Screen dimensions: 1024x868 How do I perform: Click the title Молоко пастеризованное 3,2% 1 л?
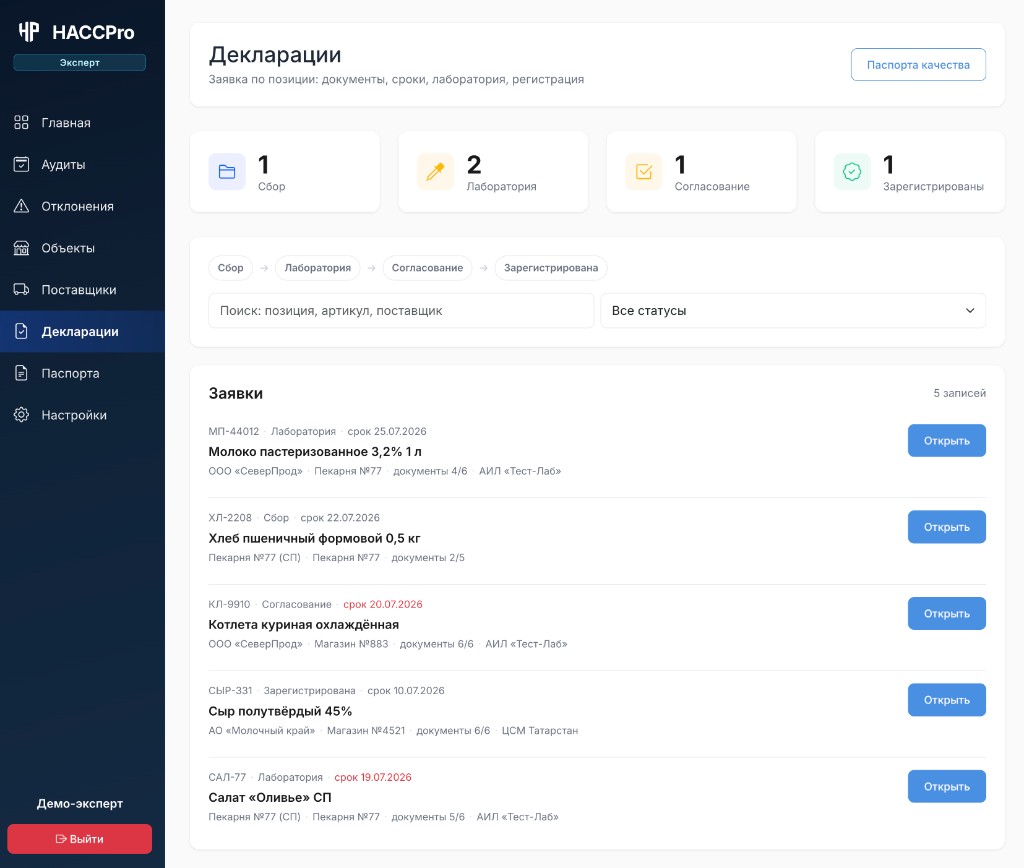[x=315, y=451]
